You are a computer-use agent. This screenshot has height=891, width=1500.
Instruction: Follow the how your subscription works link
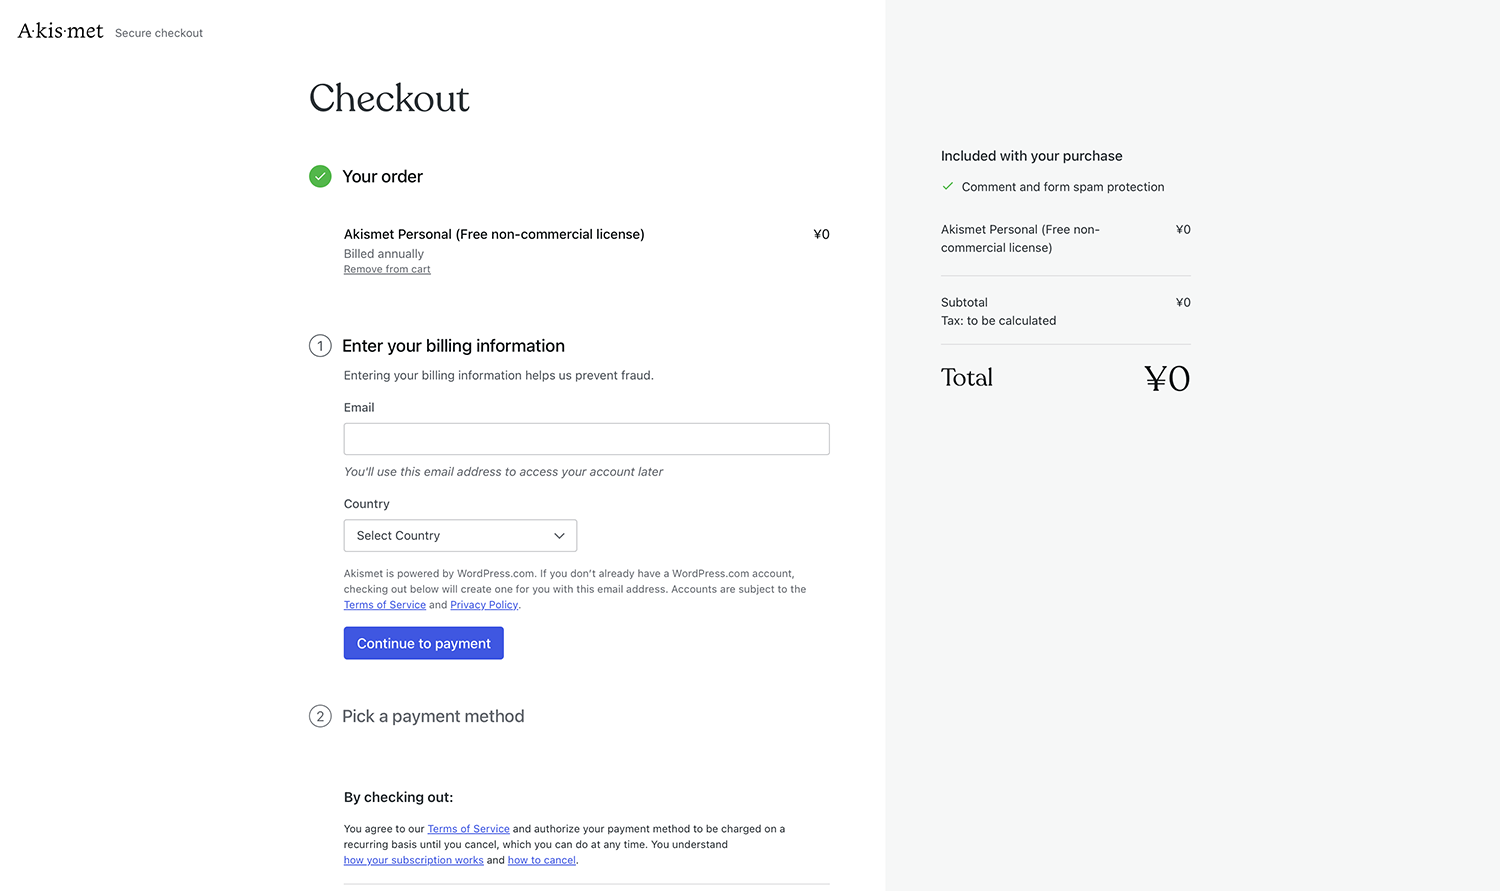(x=413, y=860)
